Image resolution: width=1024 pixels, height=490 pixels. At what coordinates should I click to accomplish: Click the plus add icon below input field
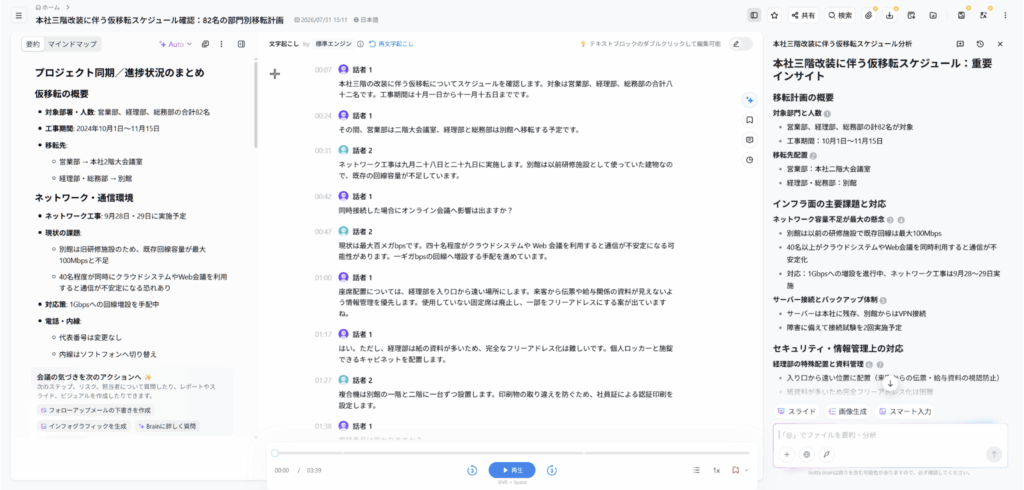pos(787,454)
